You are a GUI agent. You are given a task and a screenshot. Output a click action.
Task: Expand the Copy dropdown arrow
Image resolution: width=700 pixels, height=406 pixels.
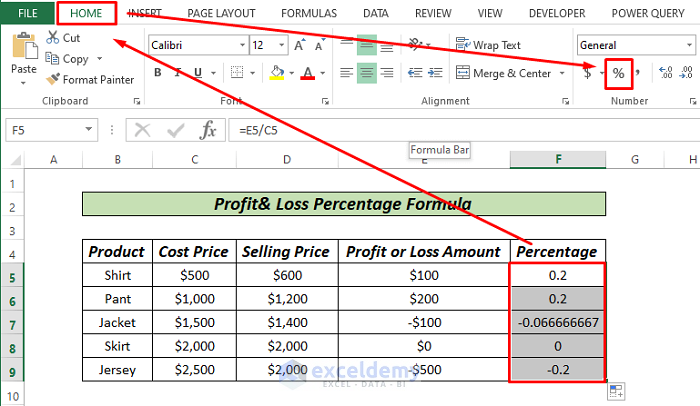(100, 59)
